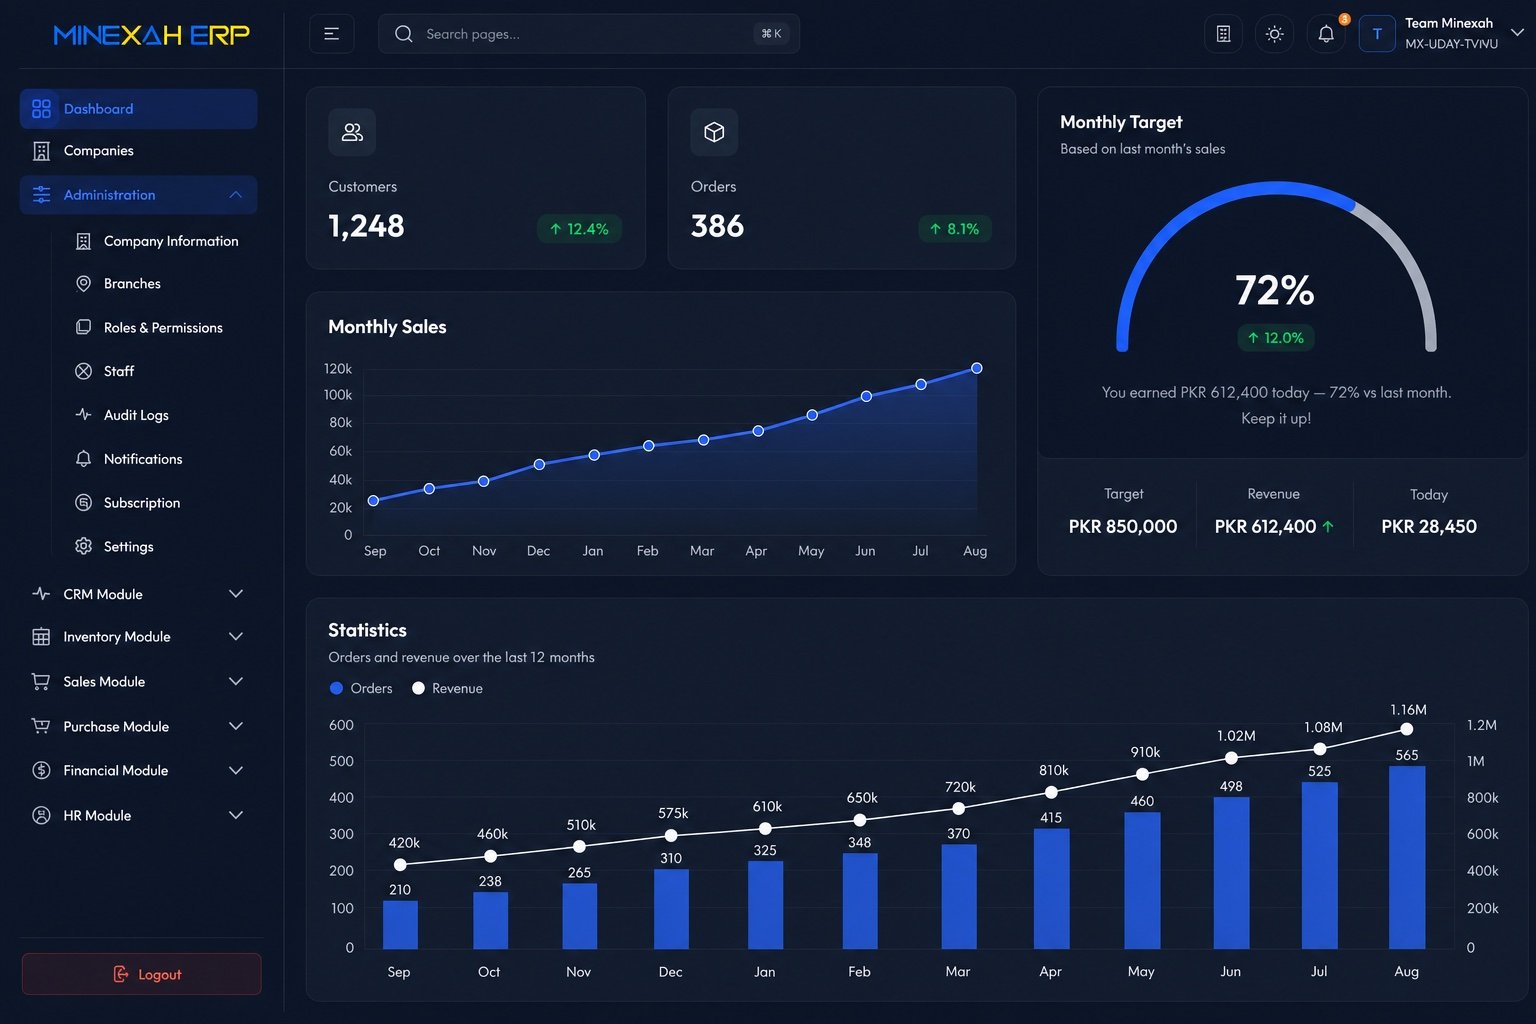Click the PKR 612,400 revenue value
This screenshot has width=1536, height=1024.
1265,526
